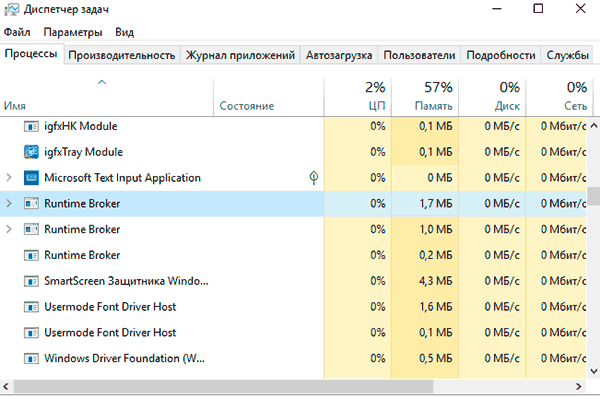The width and height of the screenshot is (600, 399).
Task: Switch to the Пользователи tab
Action: 419,55
